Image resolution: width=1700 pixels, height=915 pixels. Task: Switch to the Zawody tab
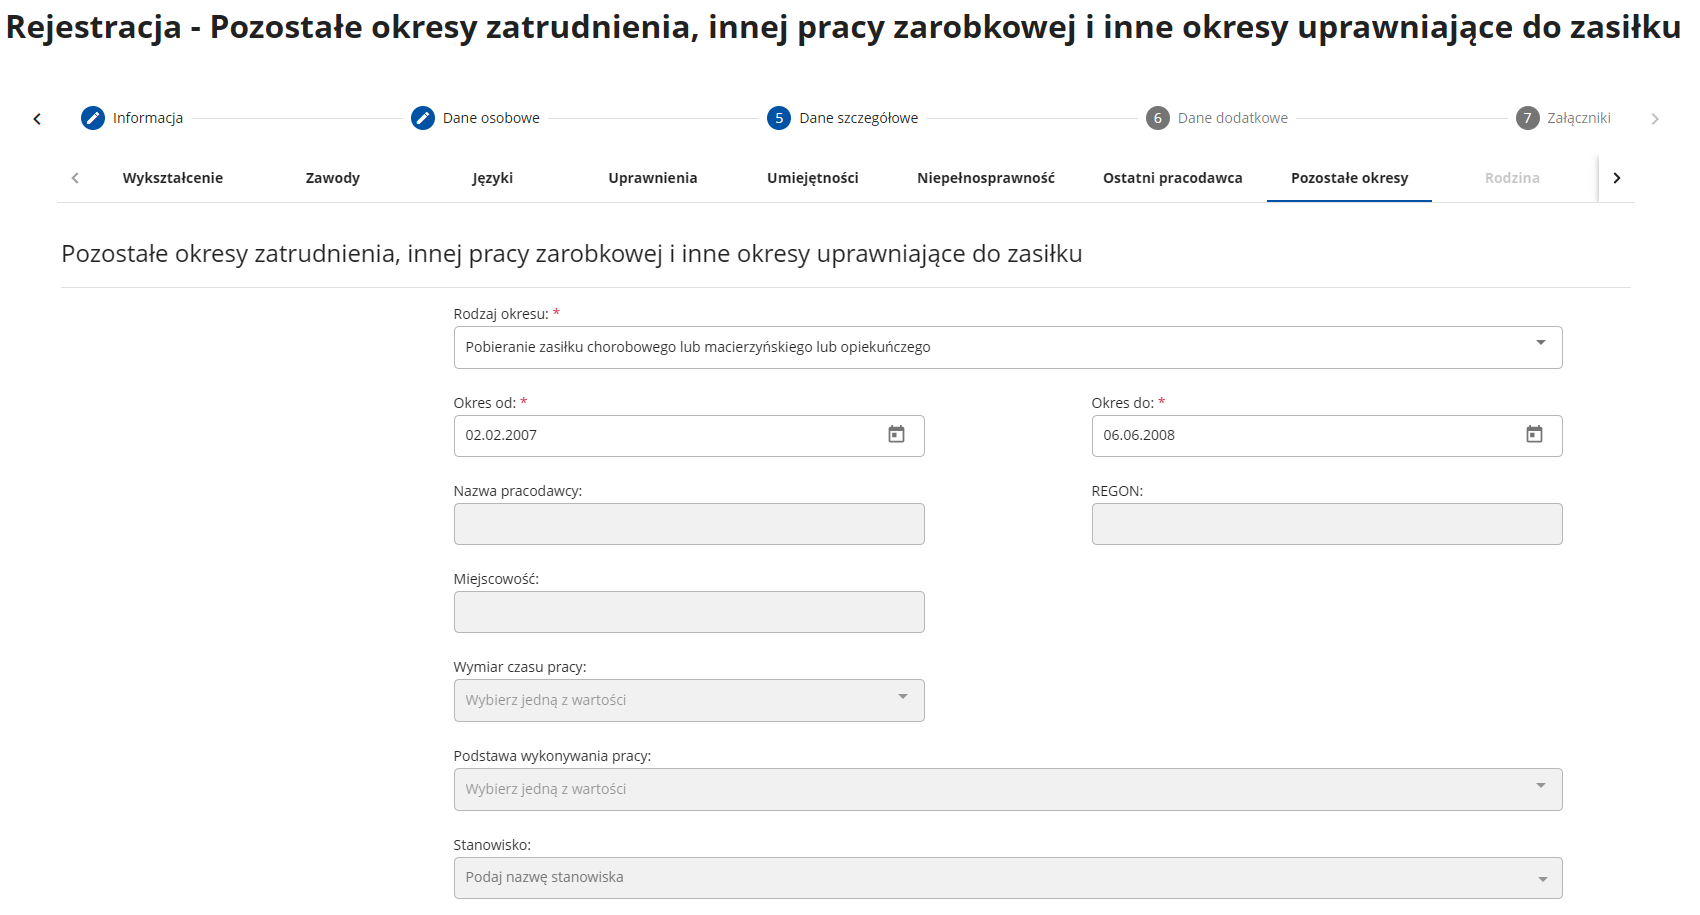[333, 178]
